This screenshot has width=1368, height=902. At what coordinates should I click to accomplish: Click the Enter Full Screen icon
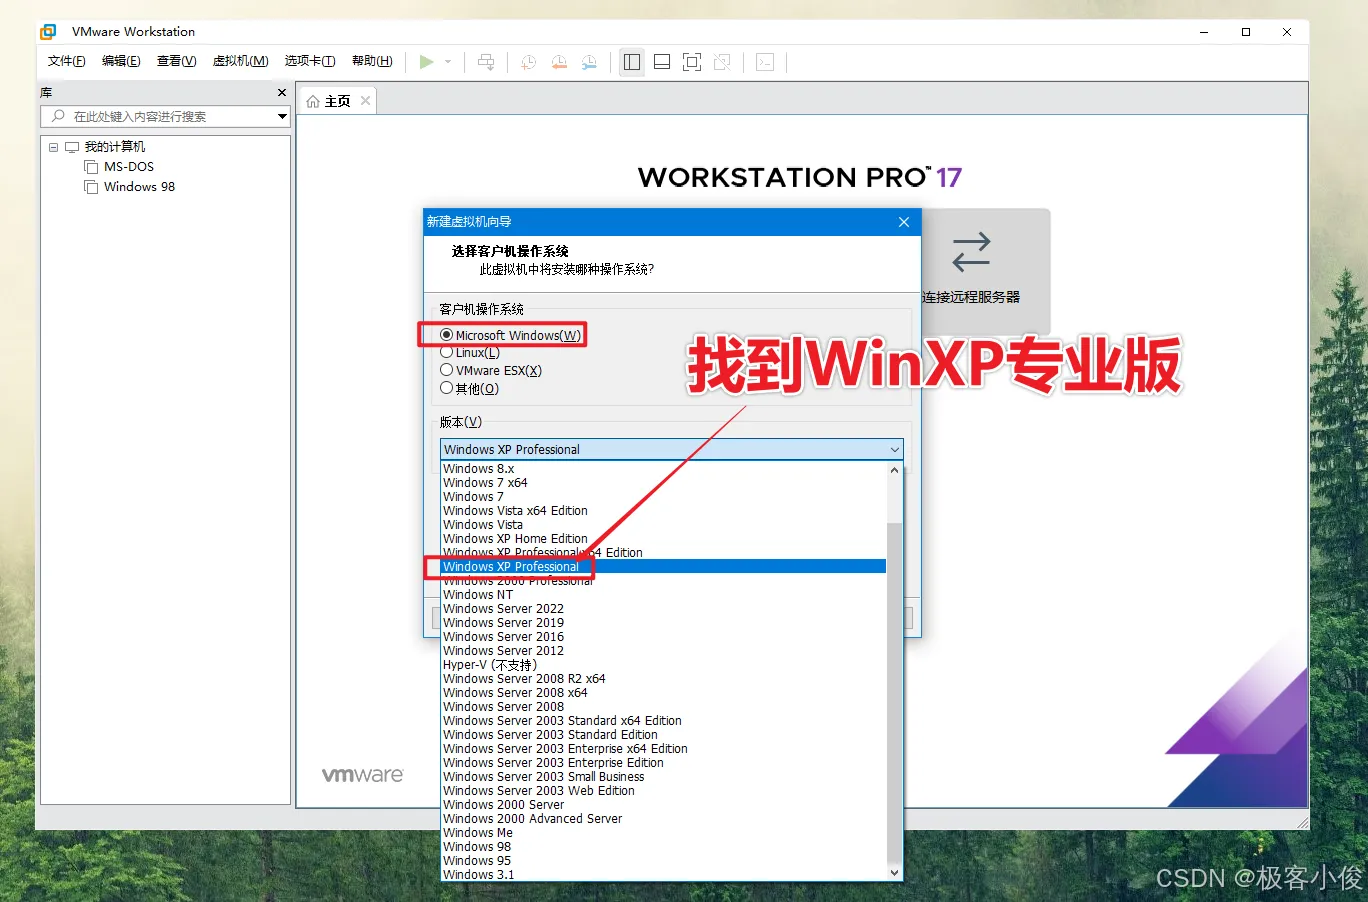692,62
